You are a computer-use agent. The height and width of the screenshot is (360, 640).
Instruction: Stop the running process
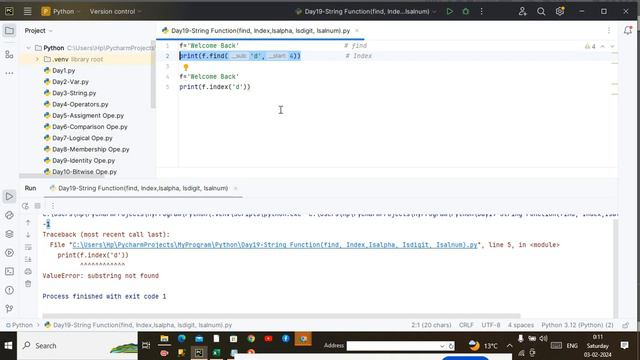38,206
